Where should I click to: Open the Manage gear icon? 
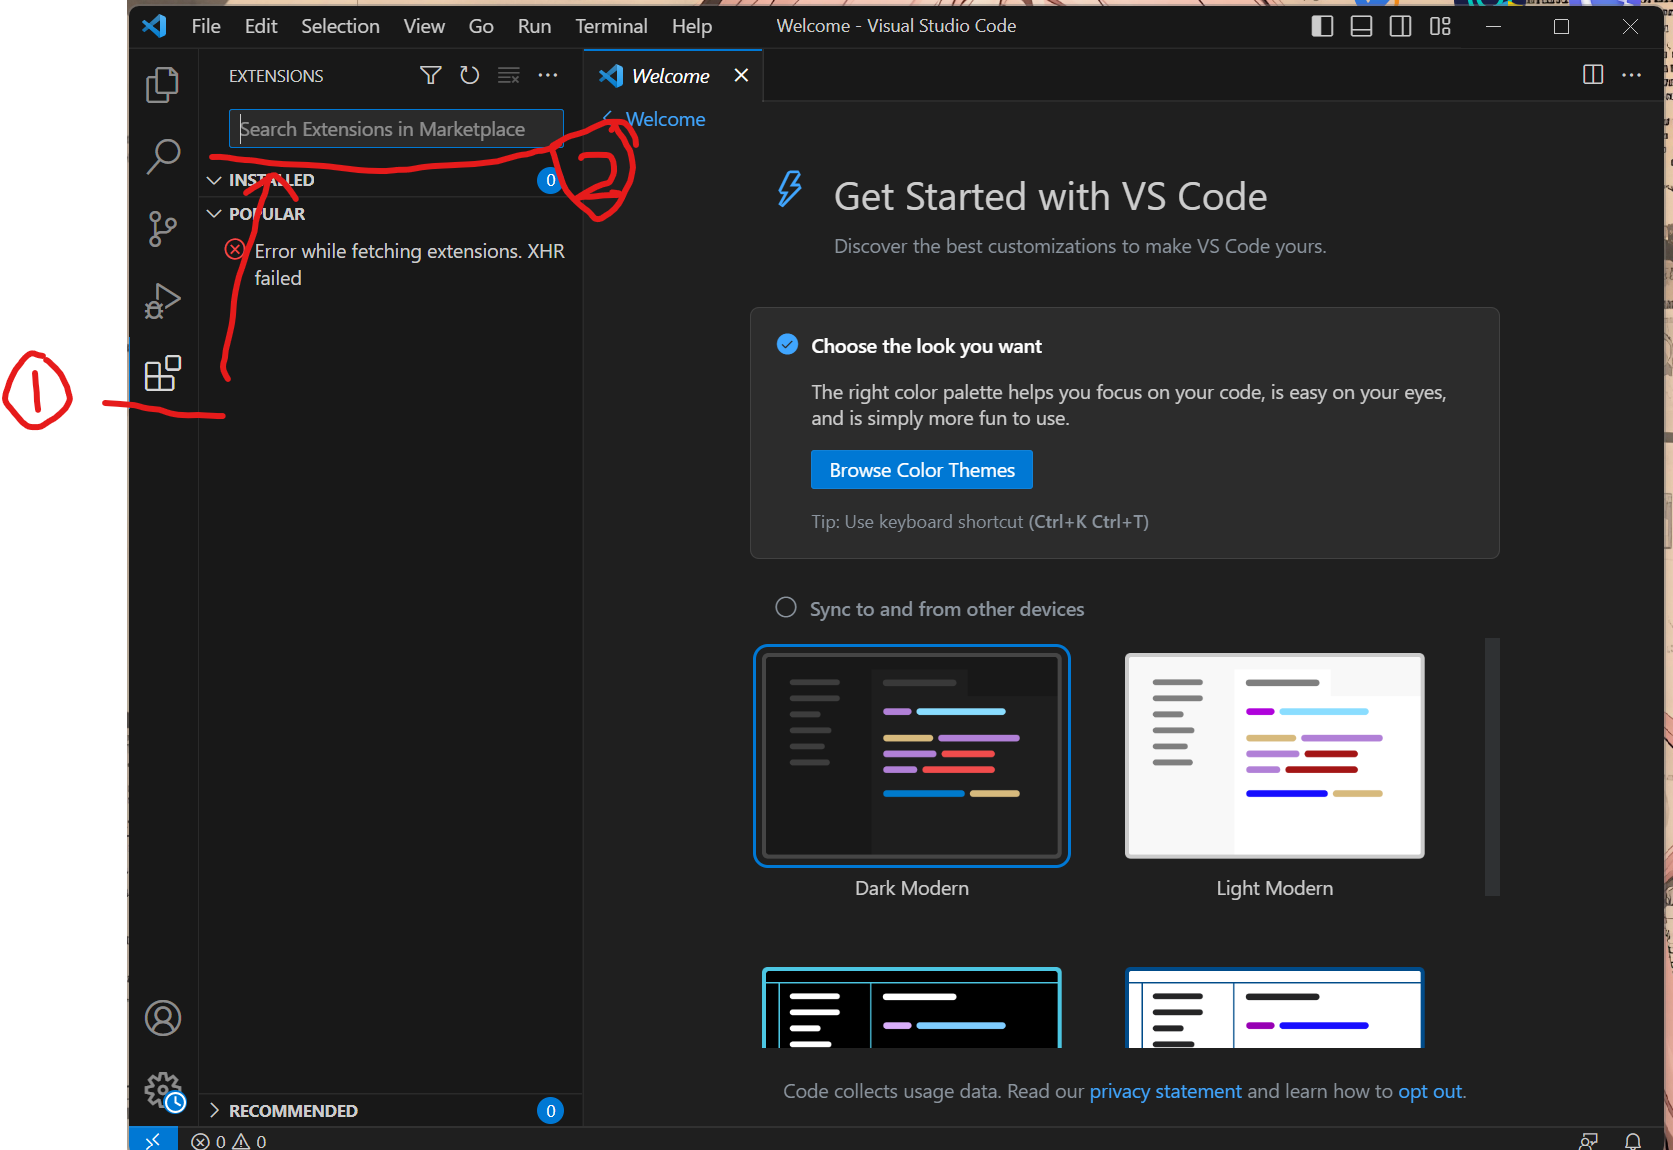164,1091
